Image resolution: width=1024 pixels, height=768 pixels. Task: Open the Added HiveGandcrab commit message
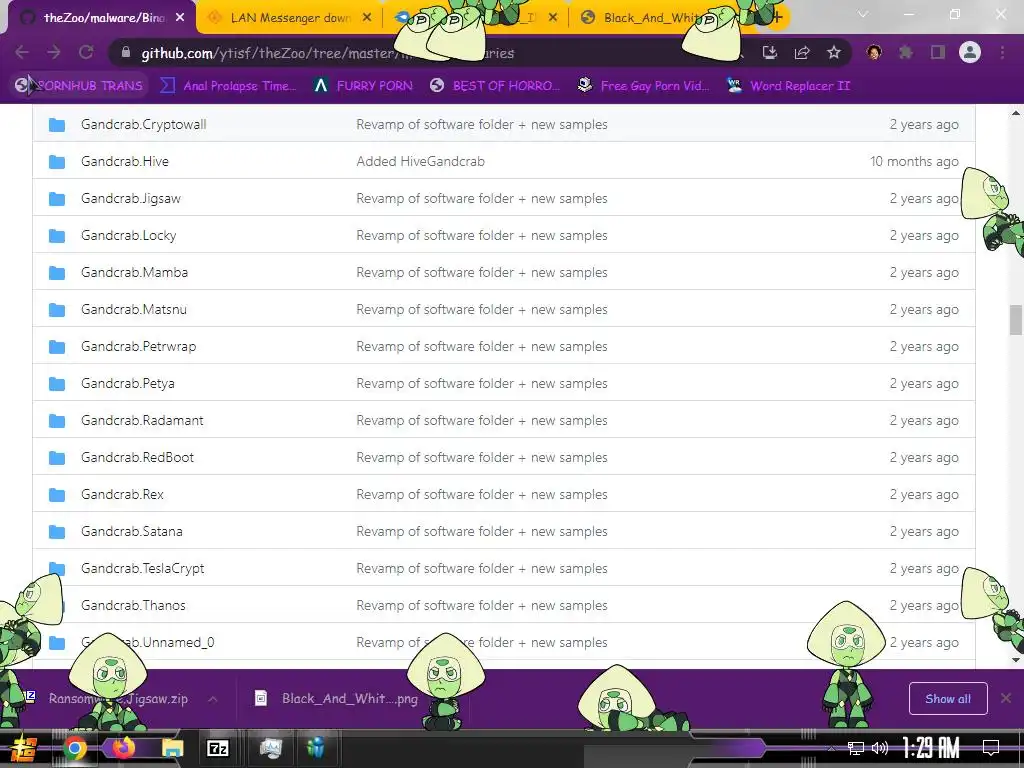421,161
